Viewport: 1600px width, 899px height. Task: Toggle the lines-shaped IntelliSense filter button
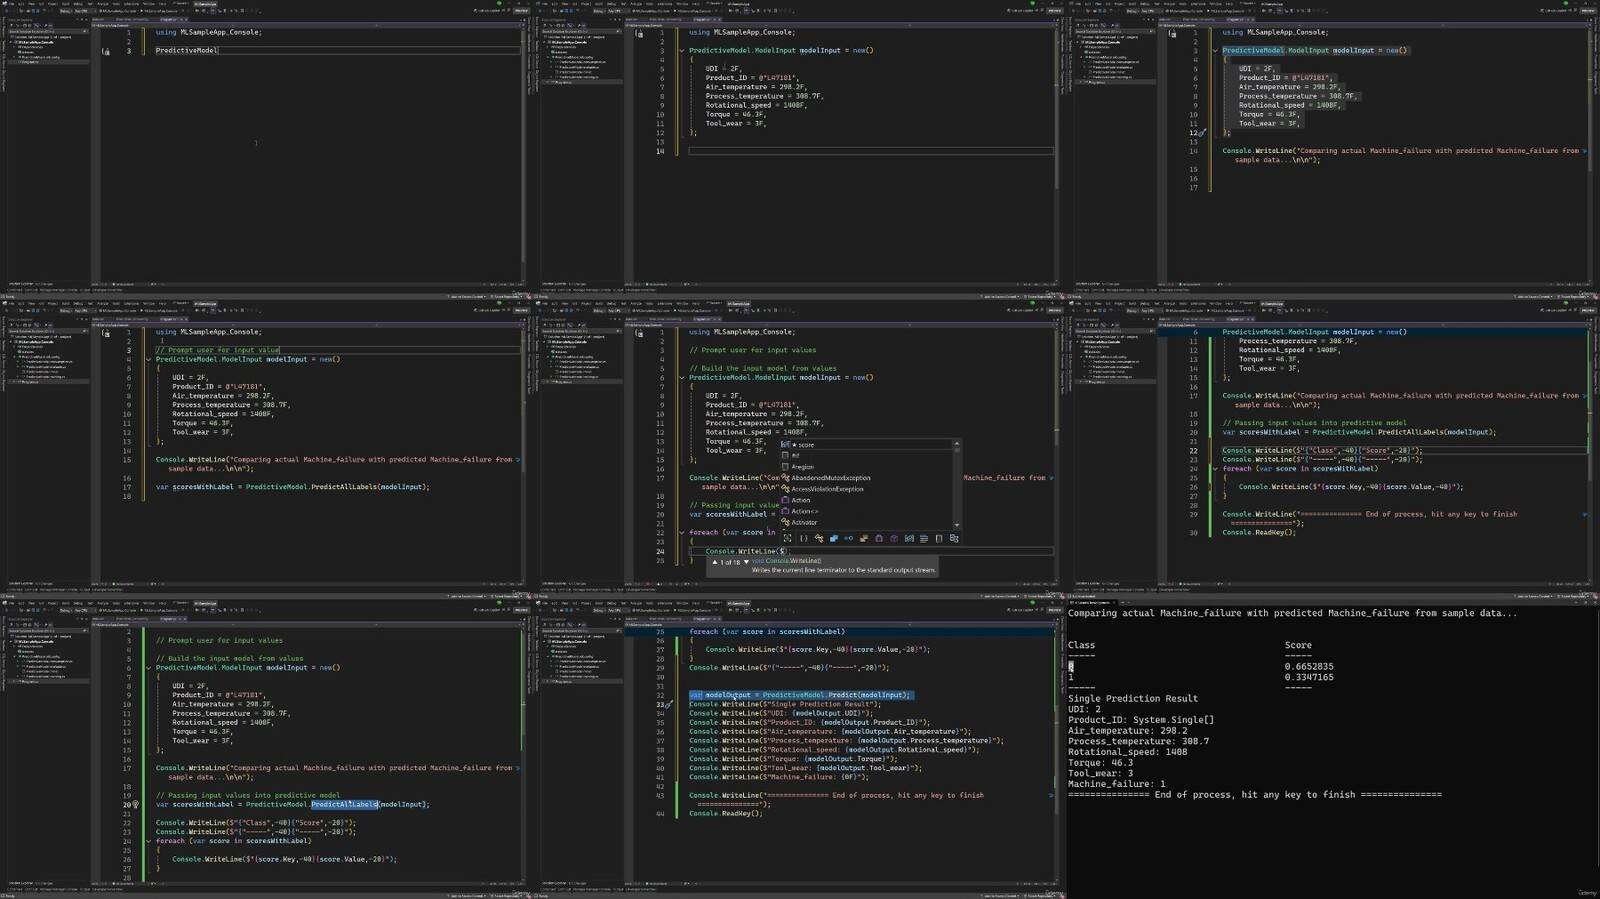[924, 539]
